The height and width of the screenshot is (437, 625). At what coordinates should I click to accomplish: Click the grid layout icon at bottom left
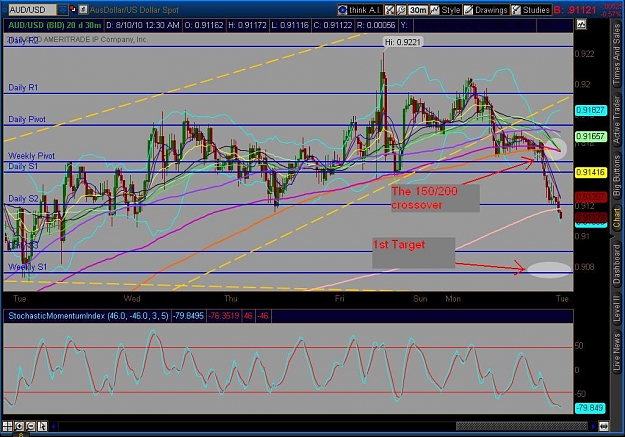pos(8,426)
